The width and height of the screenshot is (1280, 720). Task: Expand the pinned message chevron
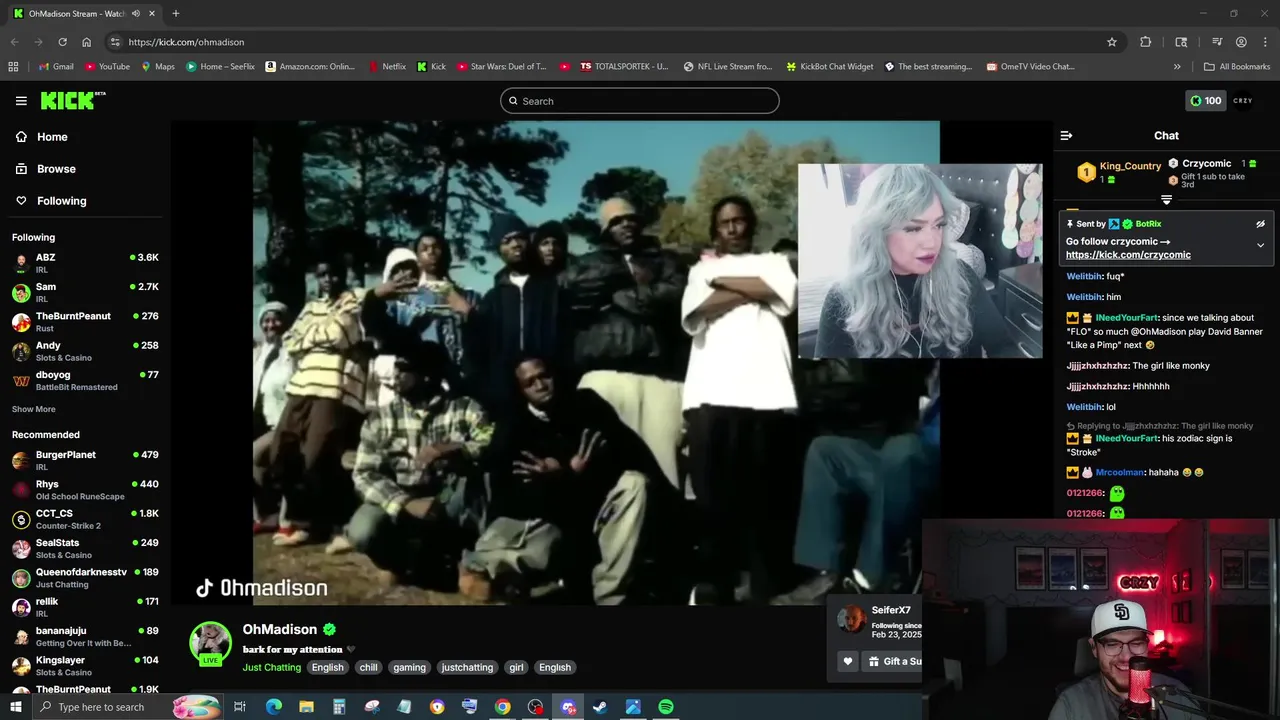click(1260, 245)
